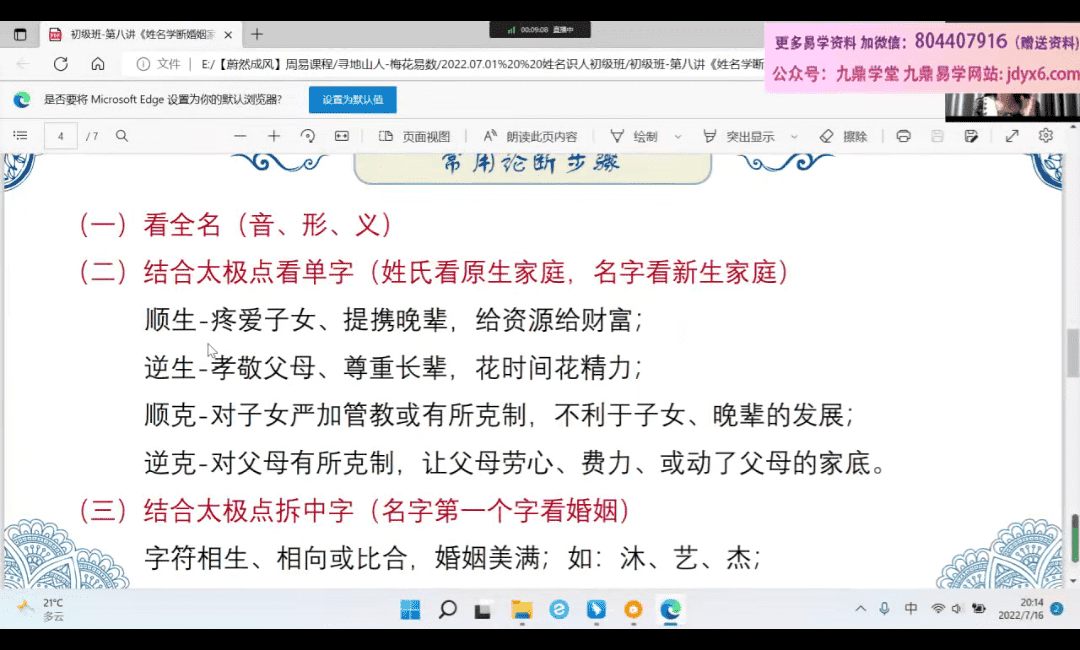The height and width of the screenshot is (650, 1080).
Task: Print the PDF document
Action: [x=904, y=136]
